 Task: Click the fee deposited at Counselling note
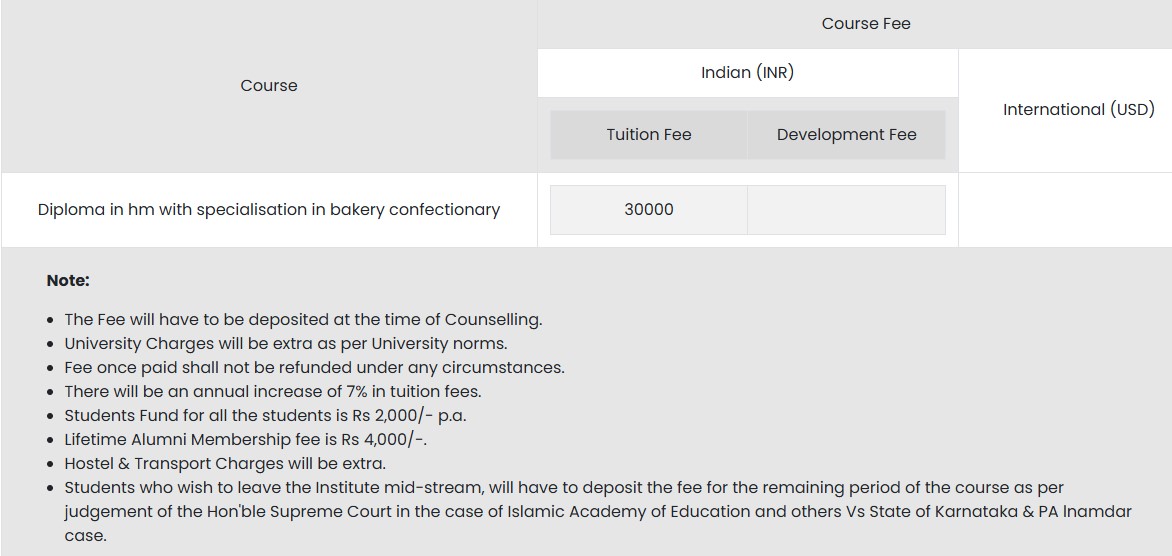[303, 320]
